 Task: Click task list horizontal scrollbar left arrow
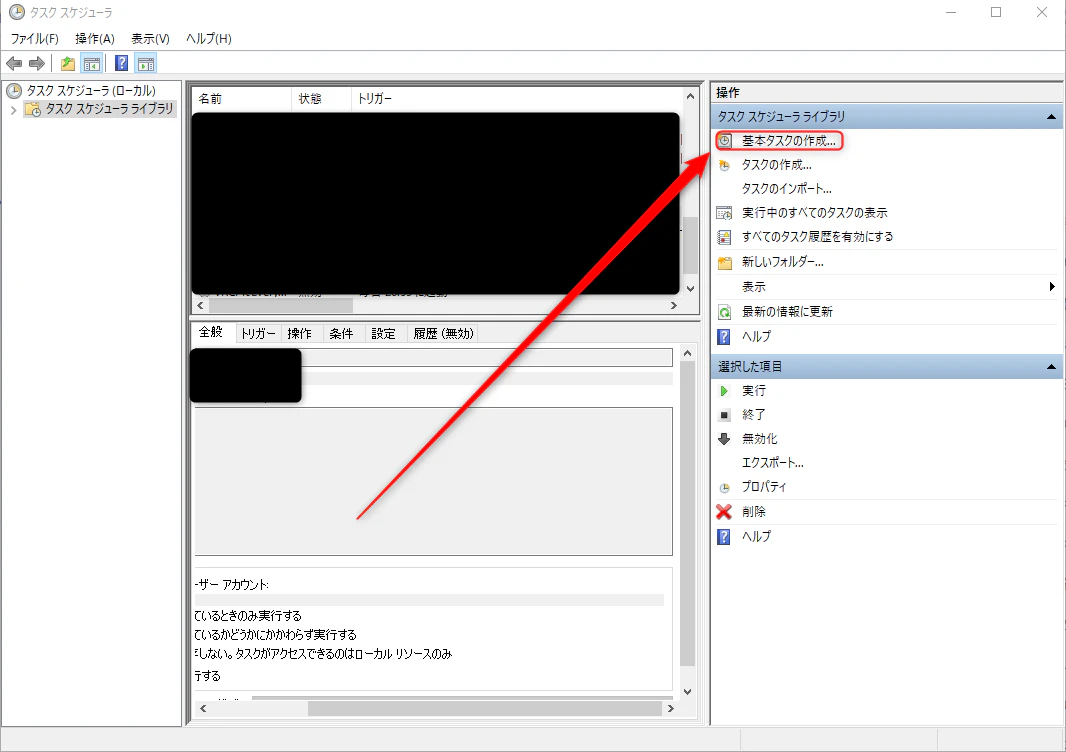point(201,306)
